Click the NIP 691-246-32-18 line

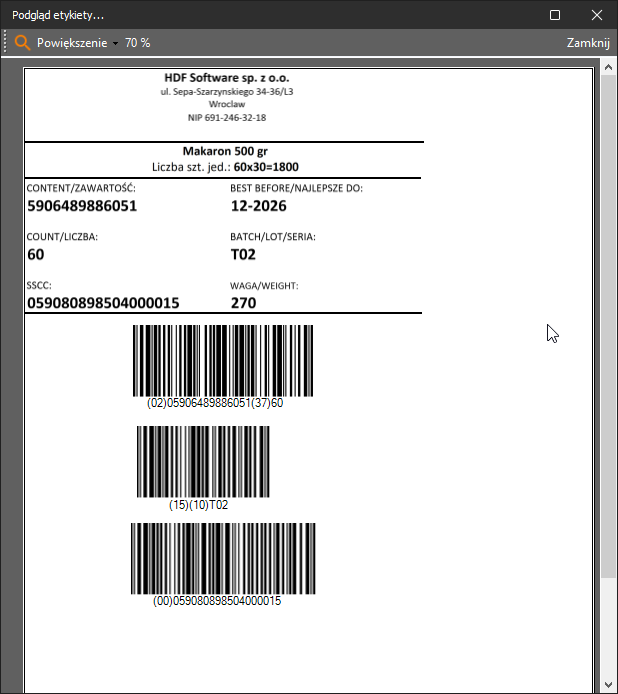(x=227, y=117)
